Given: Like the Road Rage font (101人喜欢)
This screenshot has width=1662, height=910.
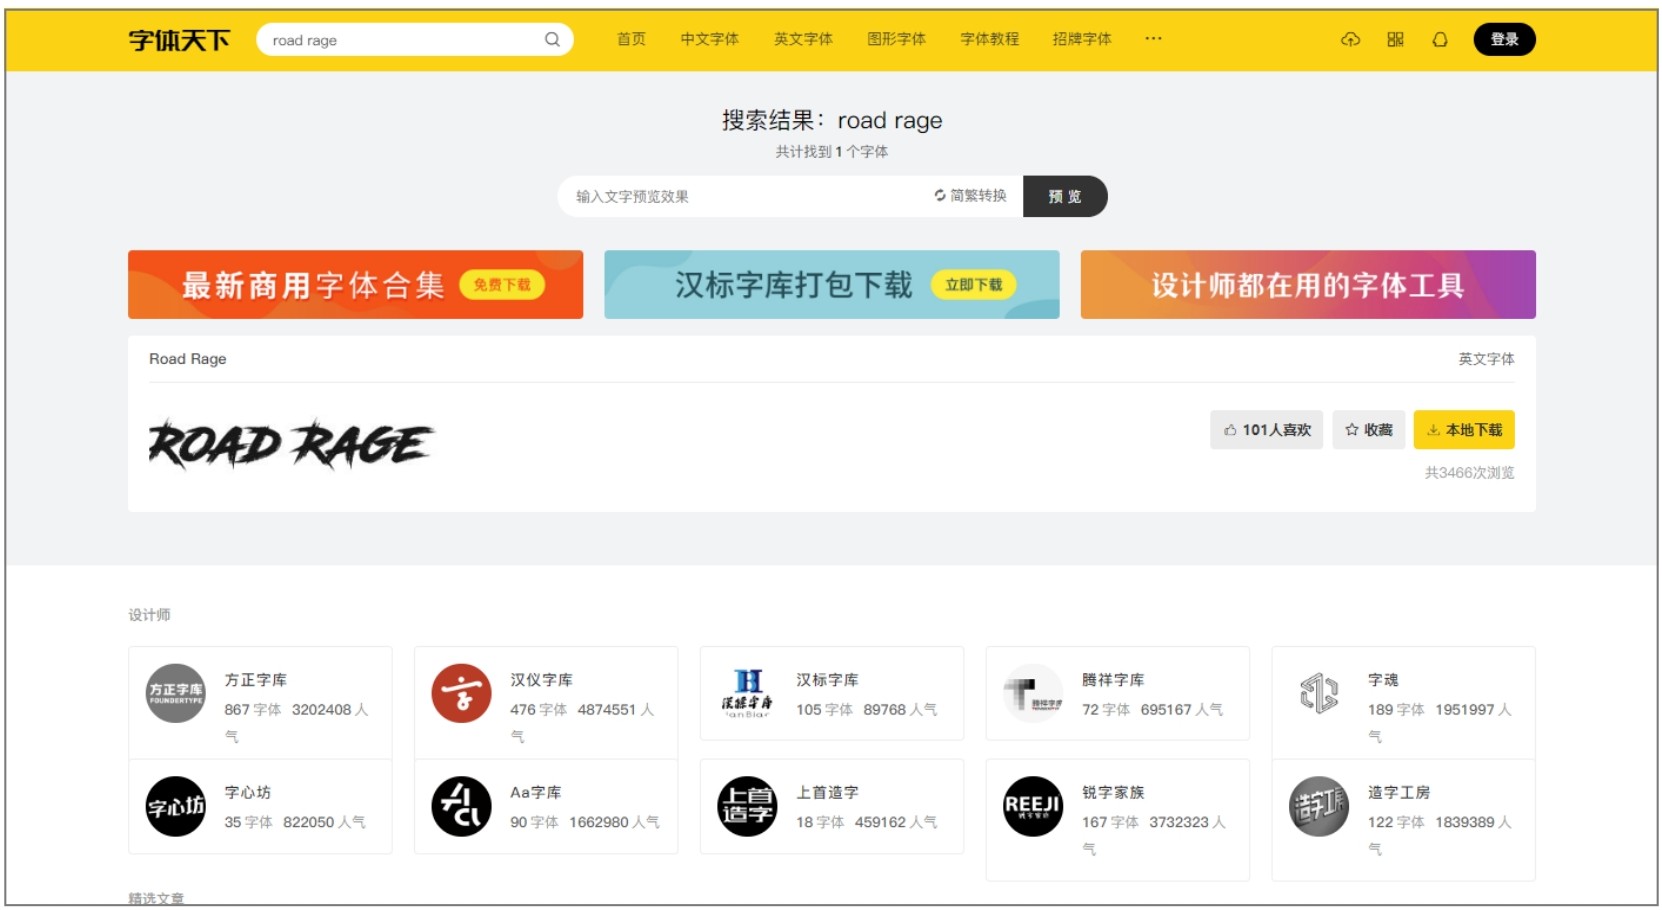Looking at the screenshot, I should 1267,430.
